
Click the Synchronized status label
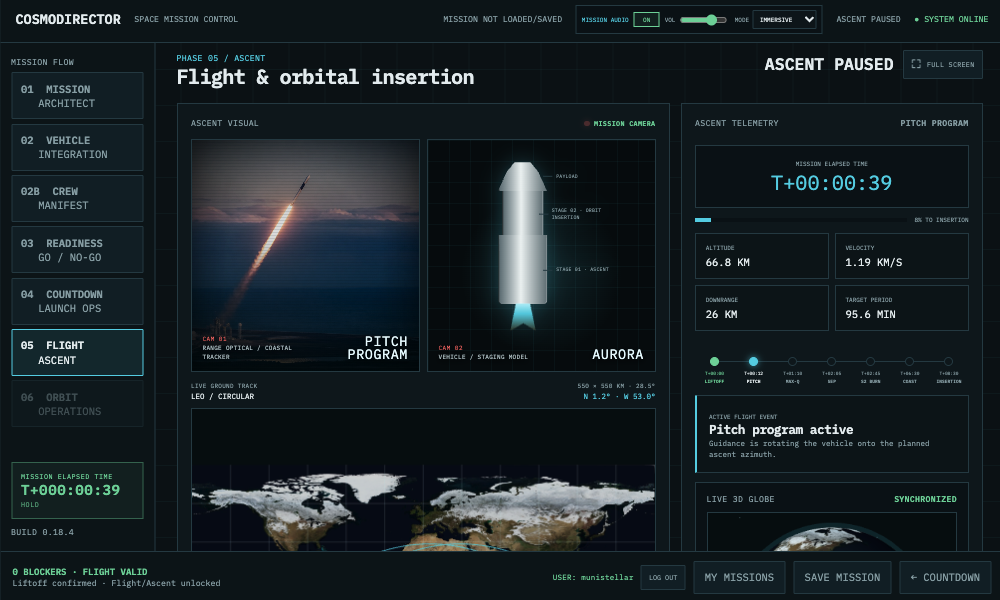pos(925,499)
